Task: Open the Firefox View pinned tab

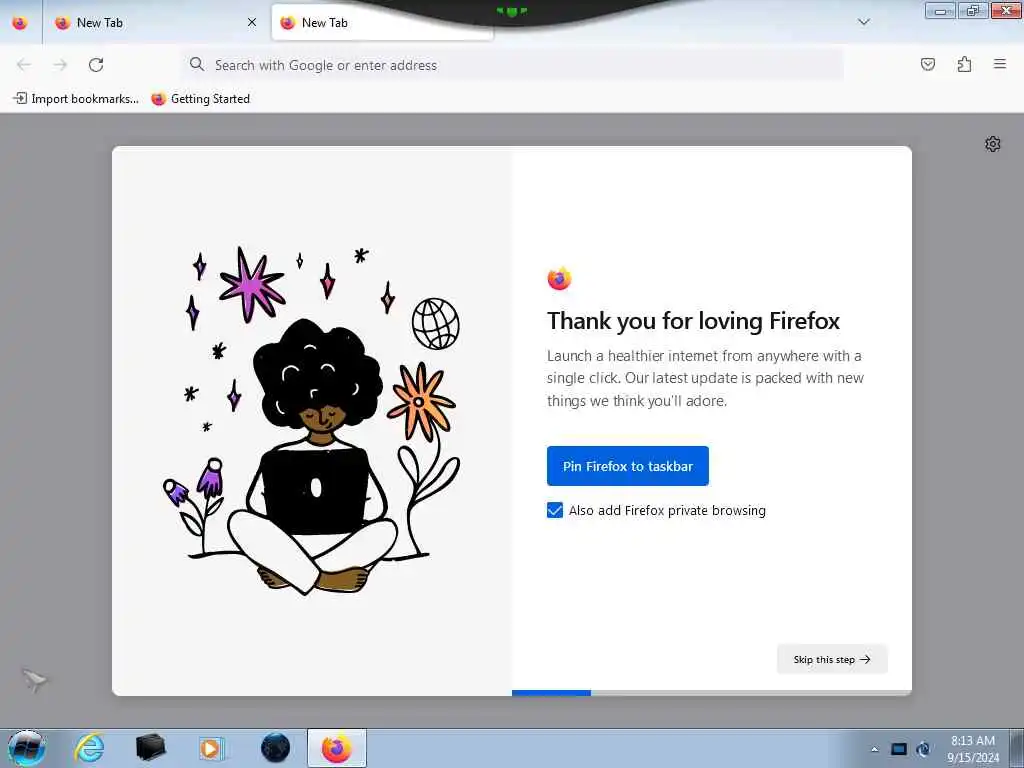Action: (x=20, y=23)
